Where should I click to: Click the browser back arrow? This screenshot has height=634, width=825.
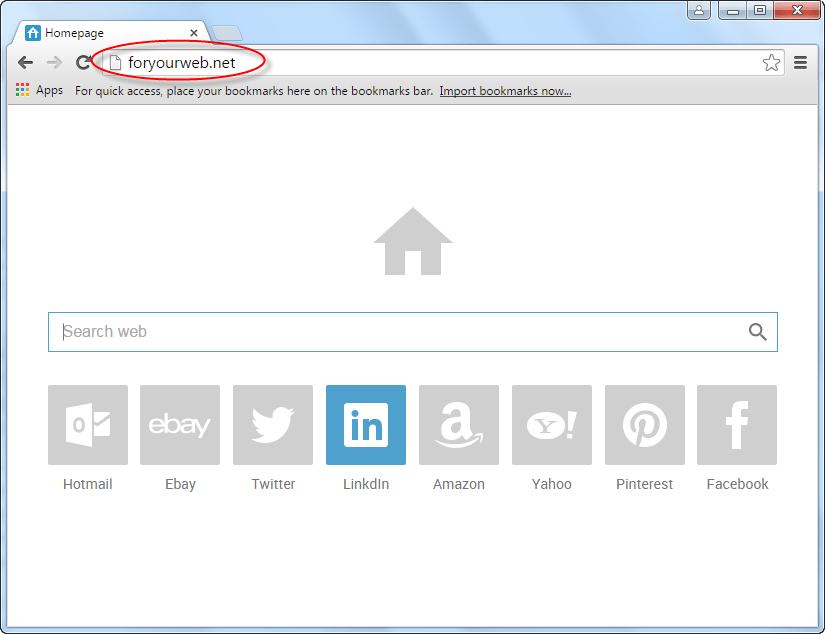[x=25, y=63]
